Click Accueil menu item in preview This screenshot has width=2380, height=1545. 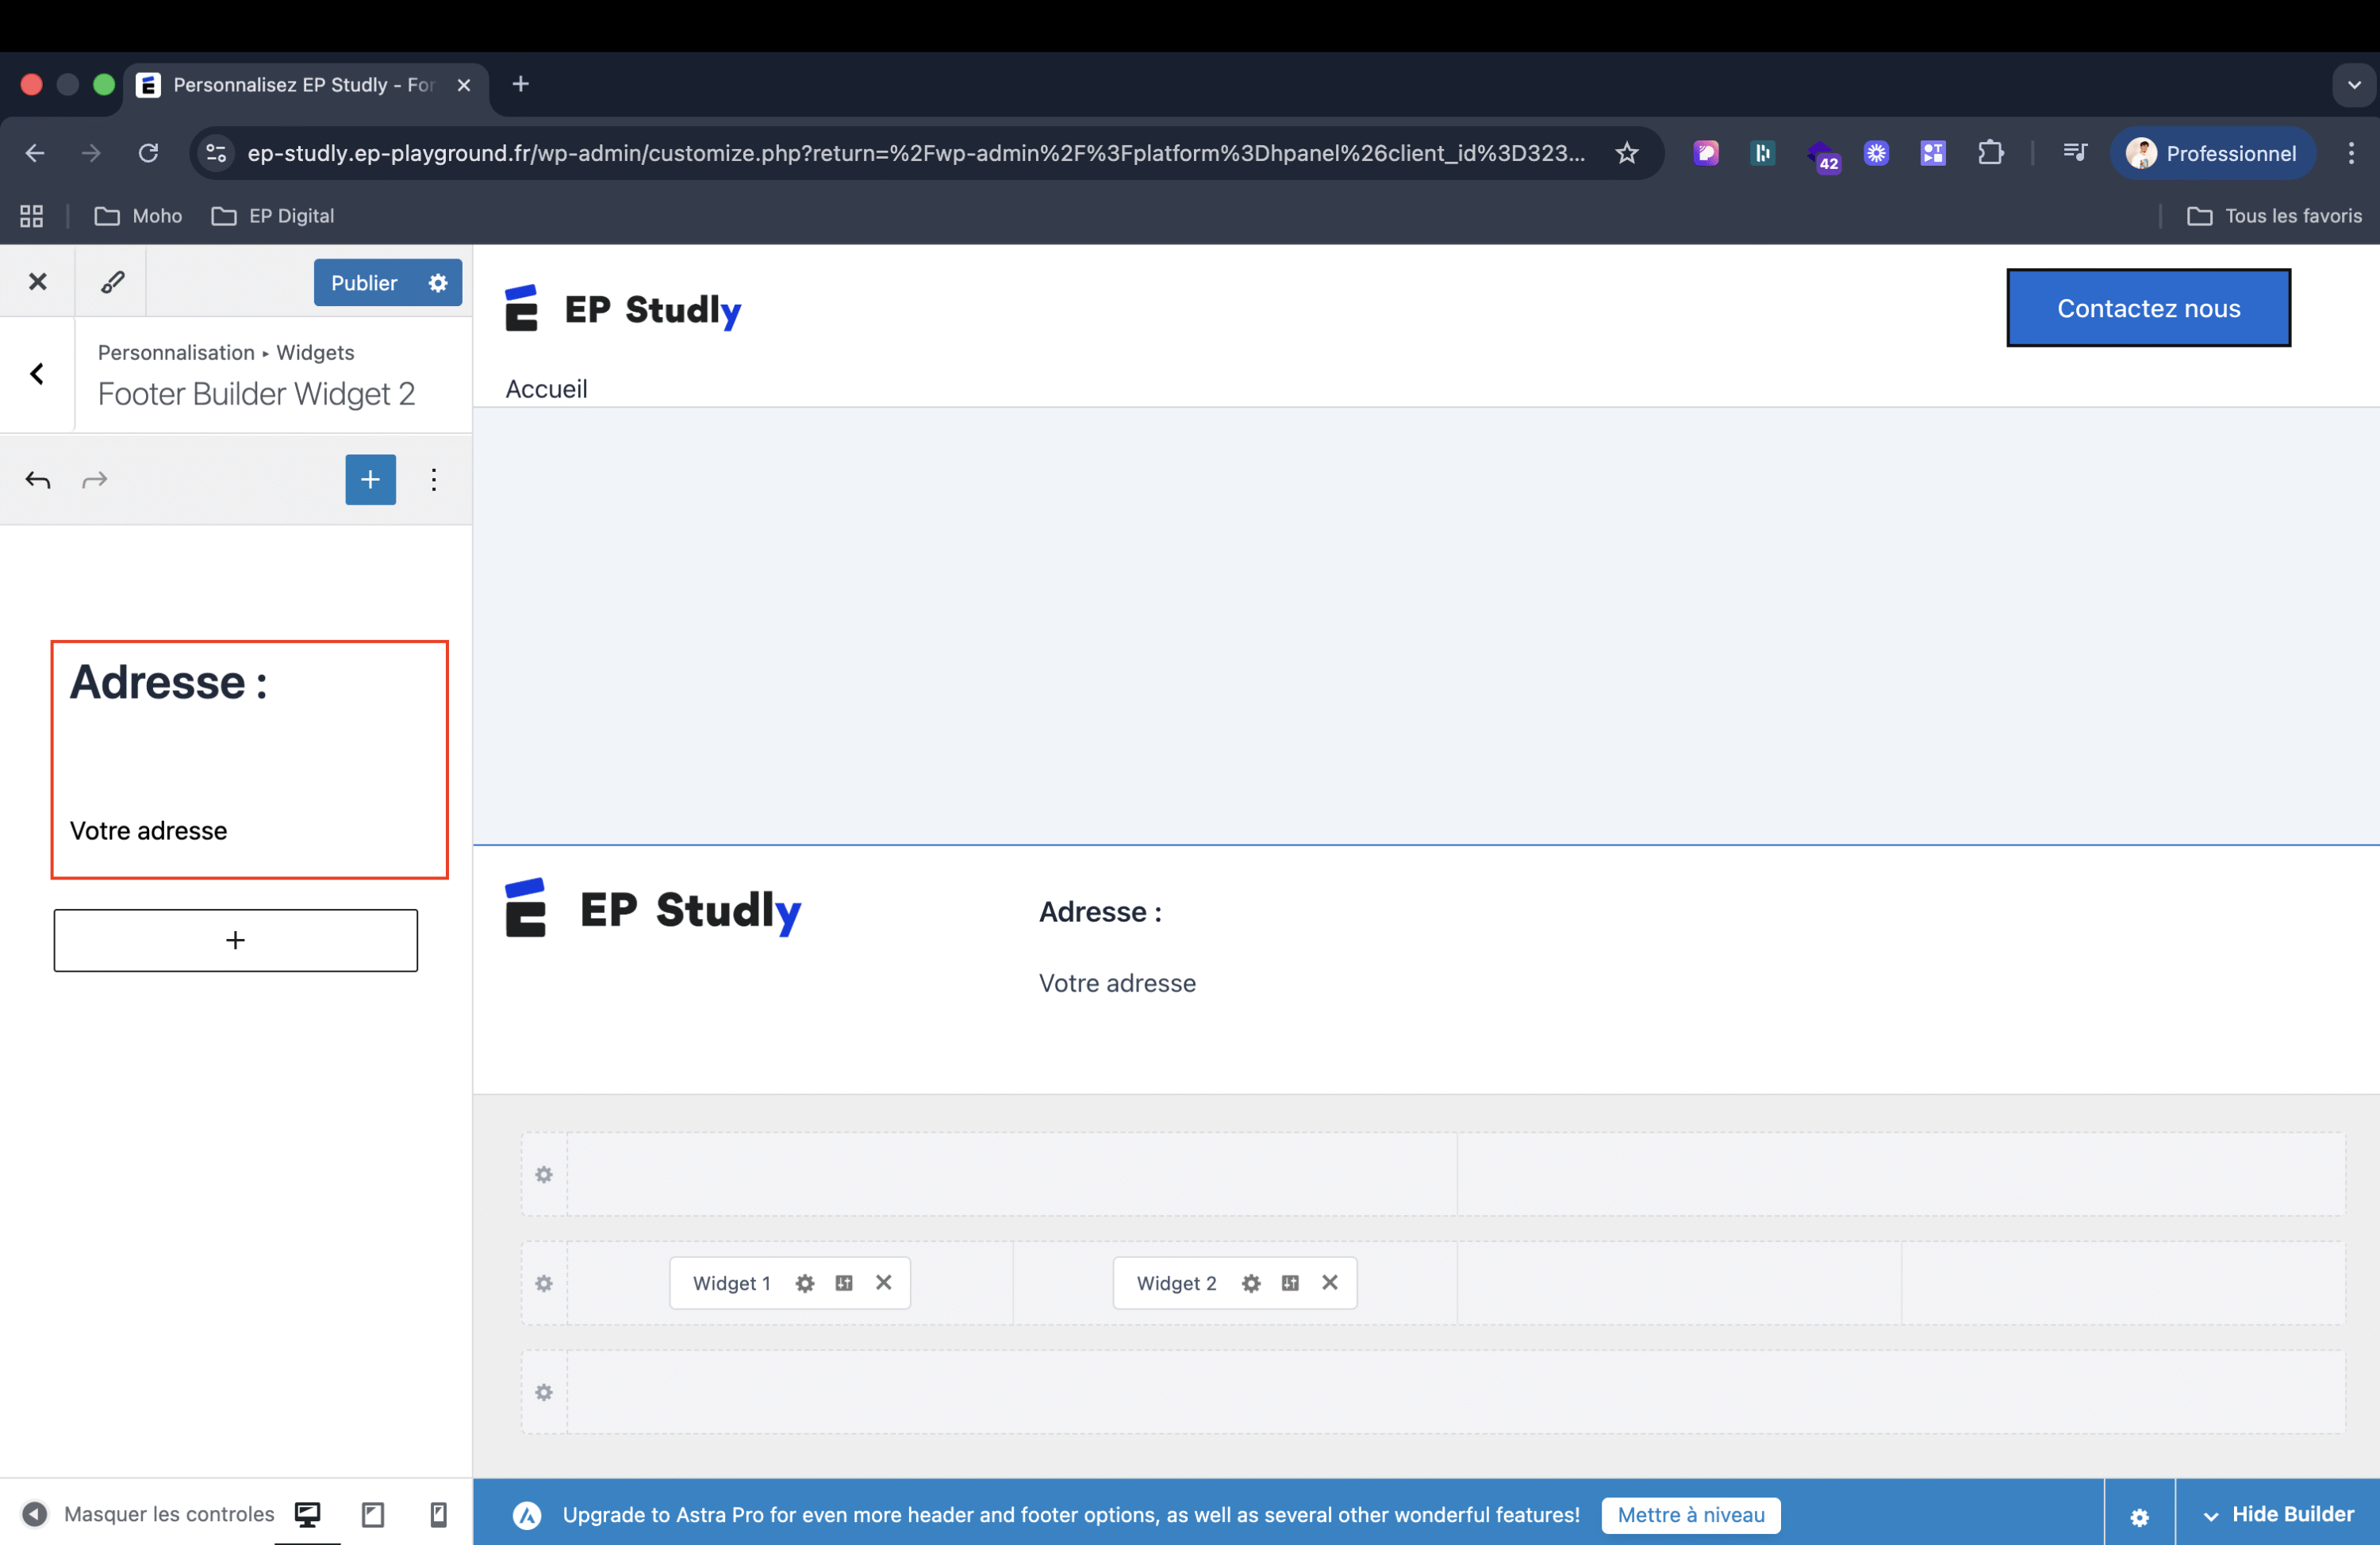(546, 389)
